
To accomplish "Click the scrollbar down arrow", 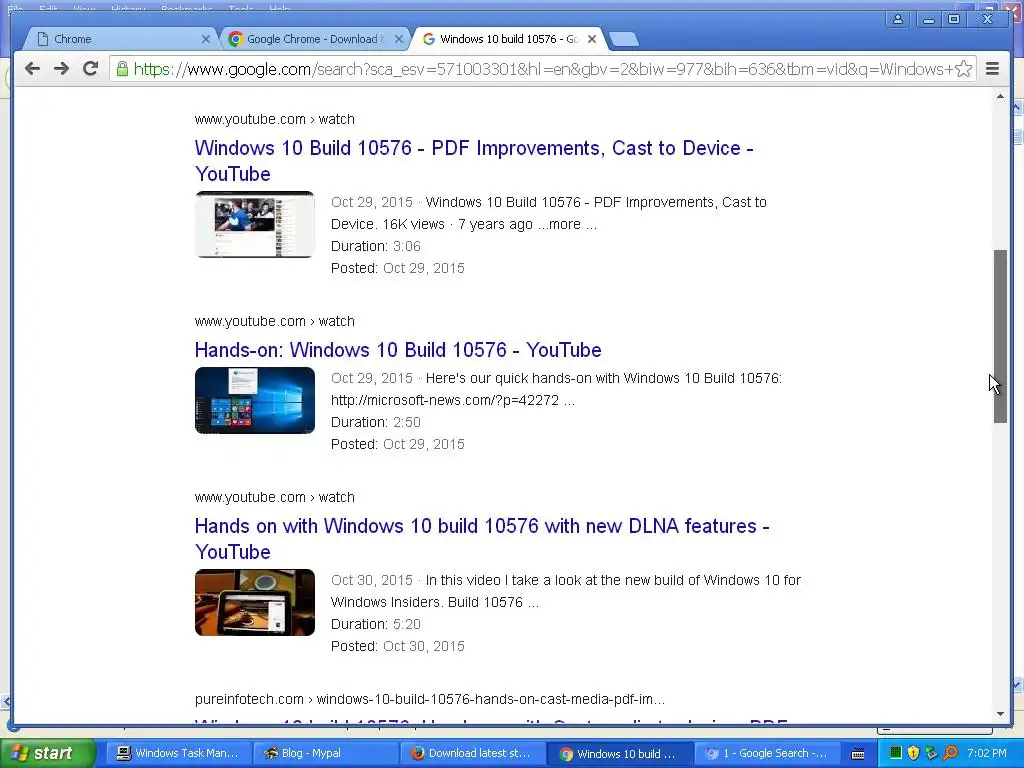I will (1000, 714).
